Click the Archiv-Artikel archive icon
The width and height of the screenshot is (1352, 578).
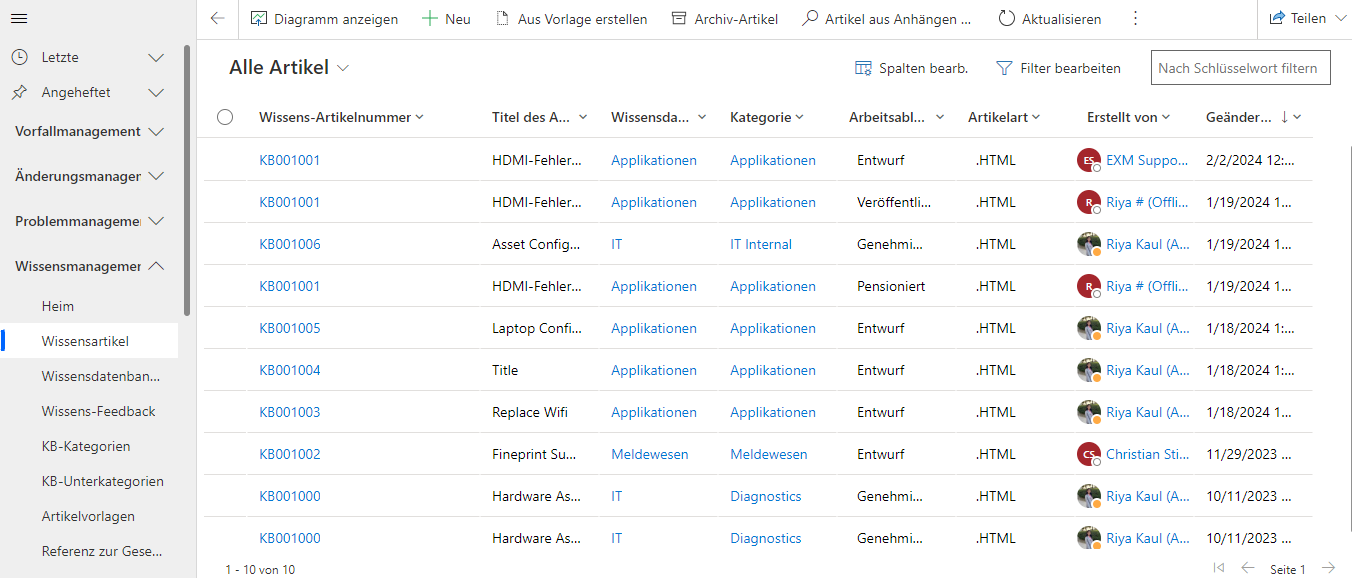tap(679, 19)
